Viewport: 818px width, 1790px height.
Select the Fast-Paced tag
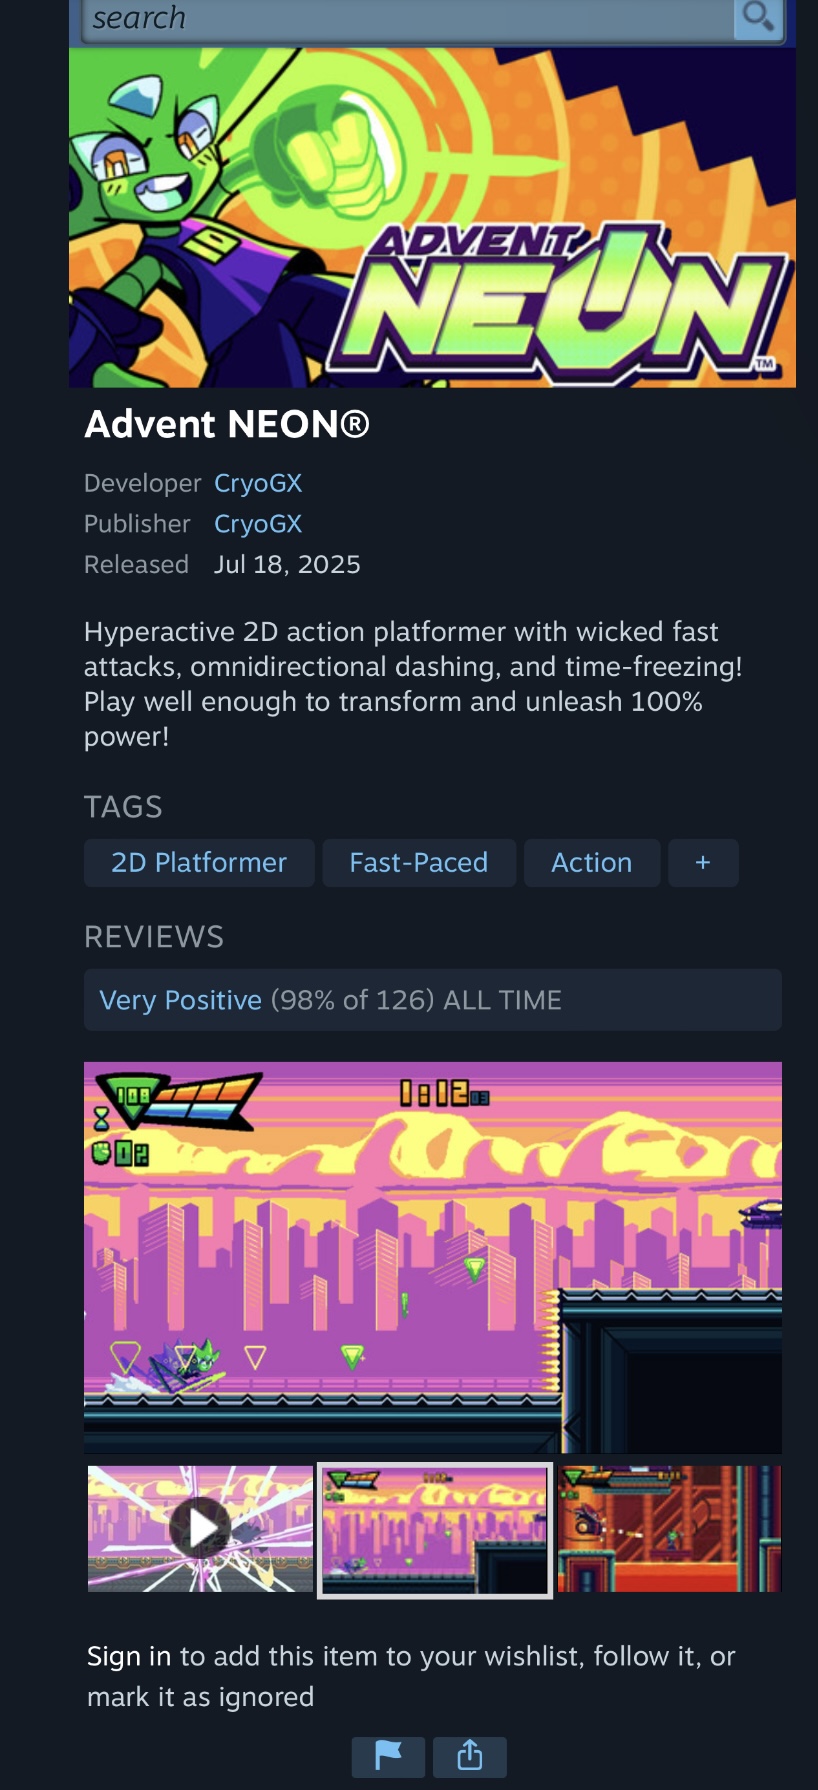[419, 863]
